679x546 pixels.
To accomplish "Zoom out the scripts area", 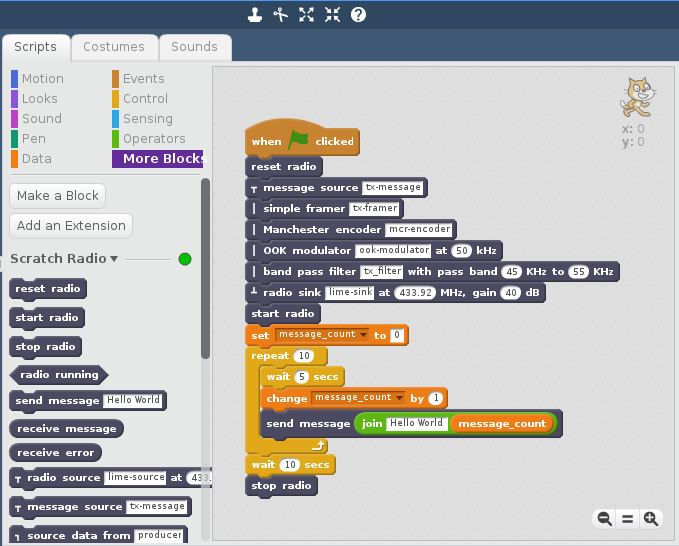I will (x=605, y=518).
